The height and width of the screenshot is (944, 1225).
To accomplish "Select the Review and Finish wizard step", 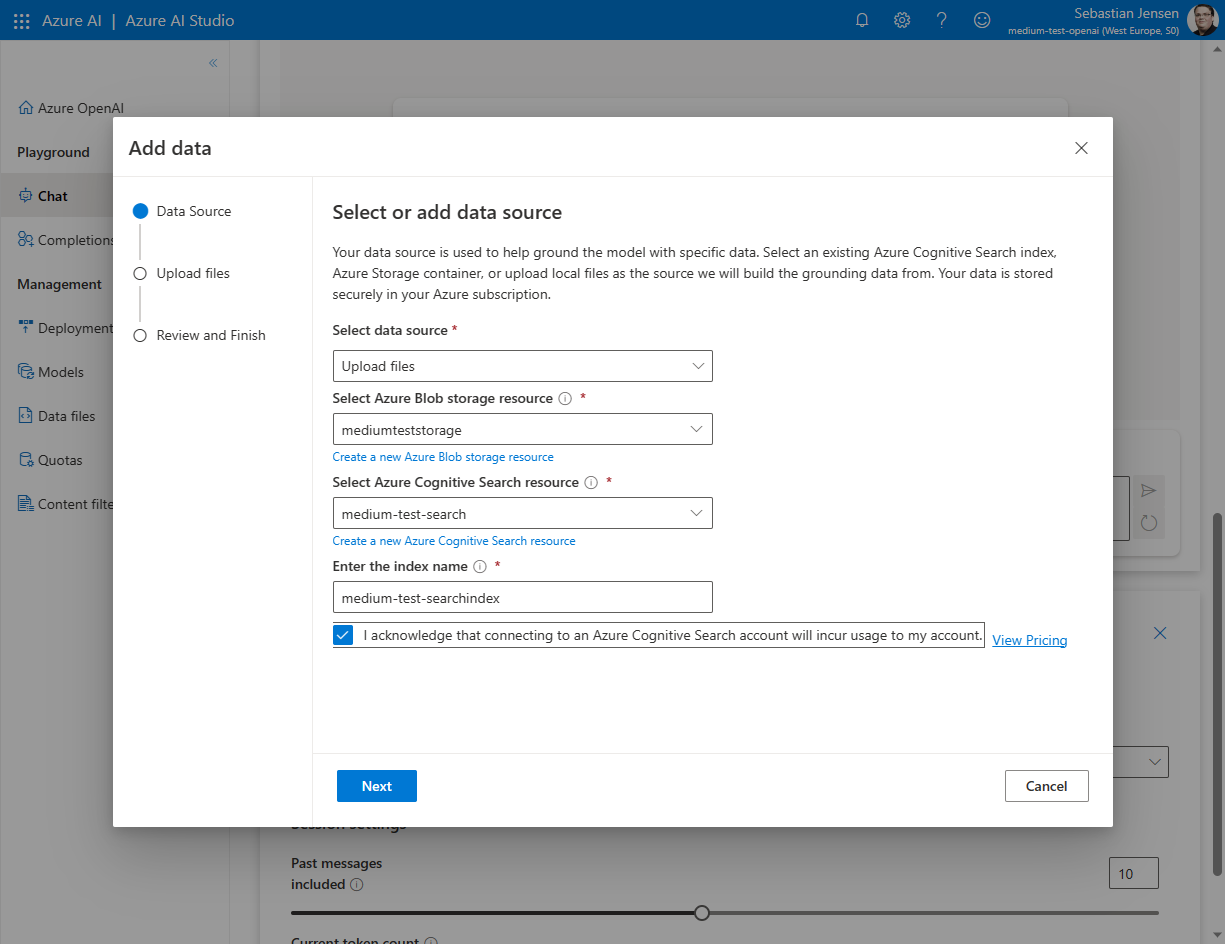I will coord(210,335).
